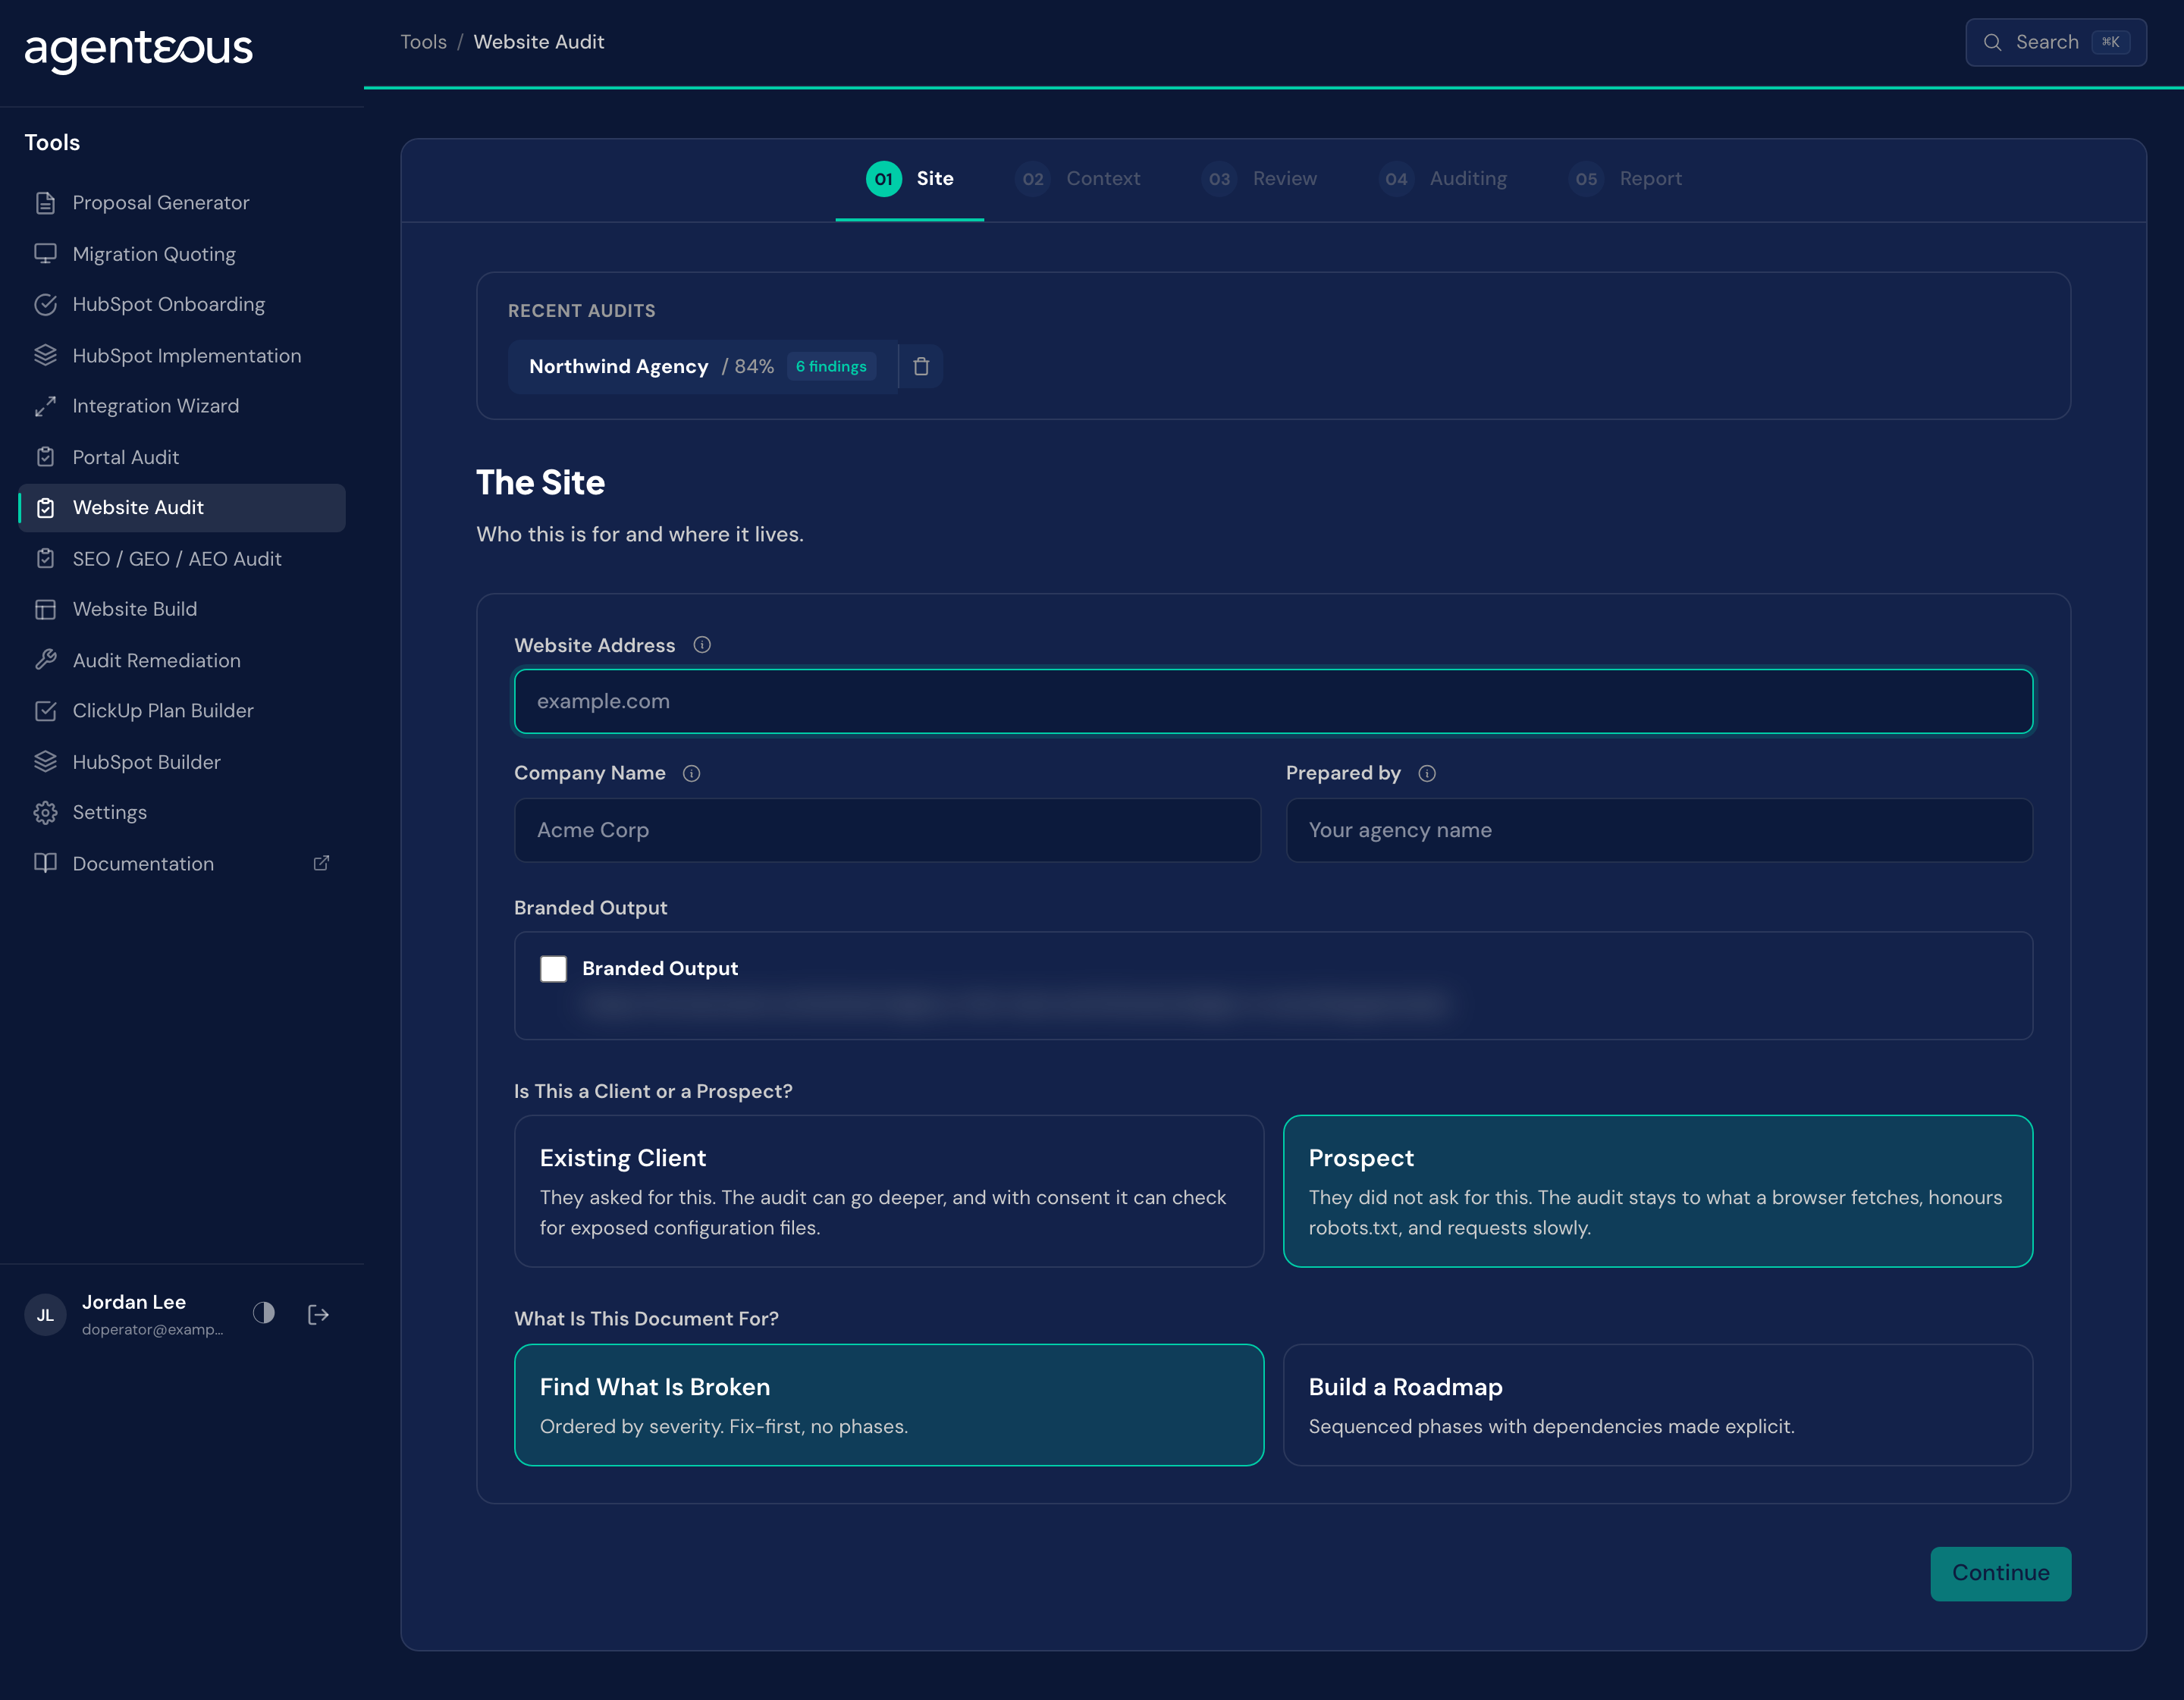Open Documentation external link icon
The height and width of the screenshot is (1700, 2184).
(321, 863)
